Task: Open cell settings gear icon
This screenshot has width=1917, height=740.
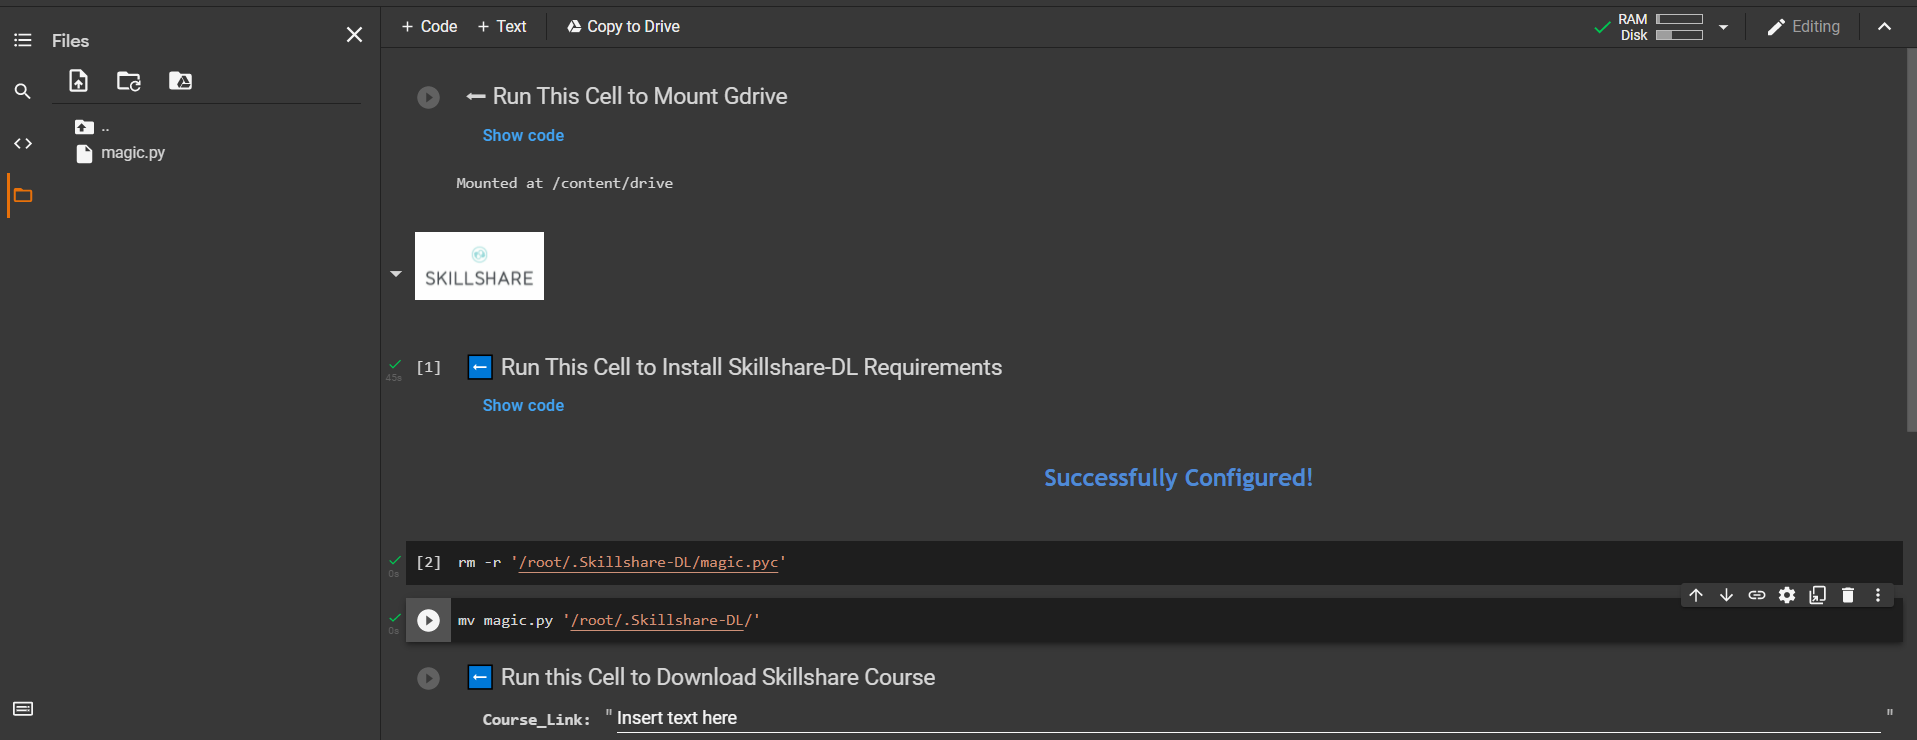Action: point(1787,595)
